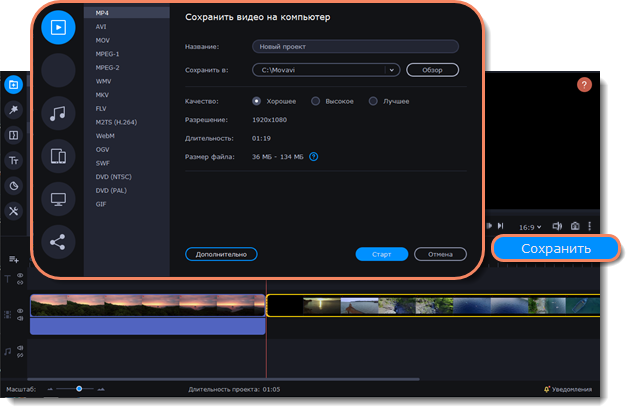Take a snapshot with the camera icon
Image resolution: width=631 pixels, height=413 pixels.
(574, 226)
